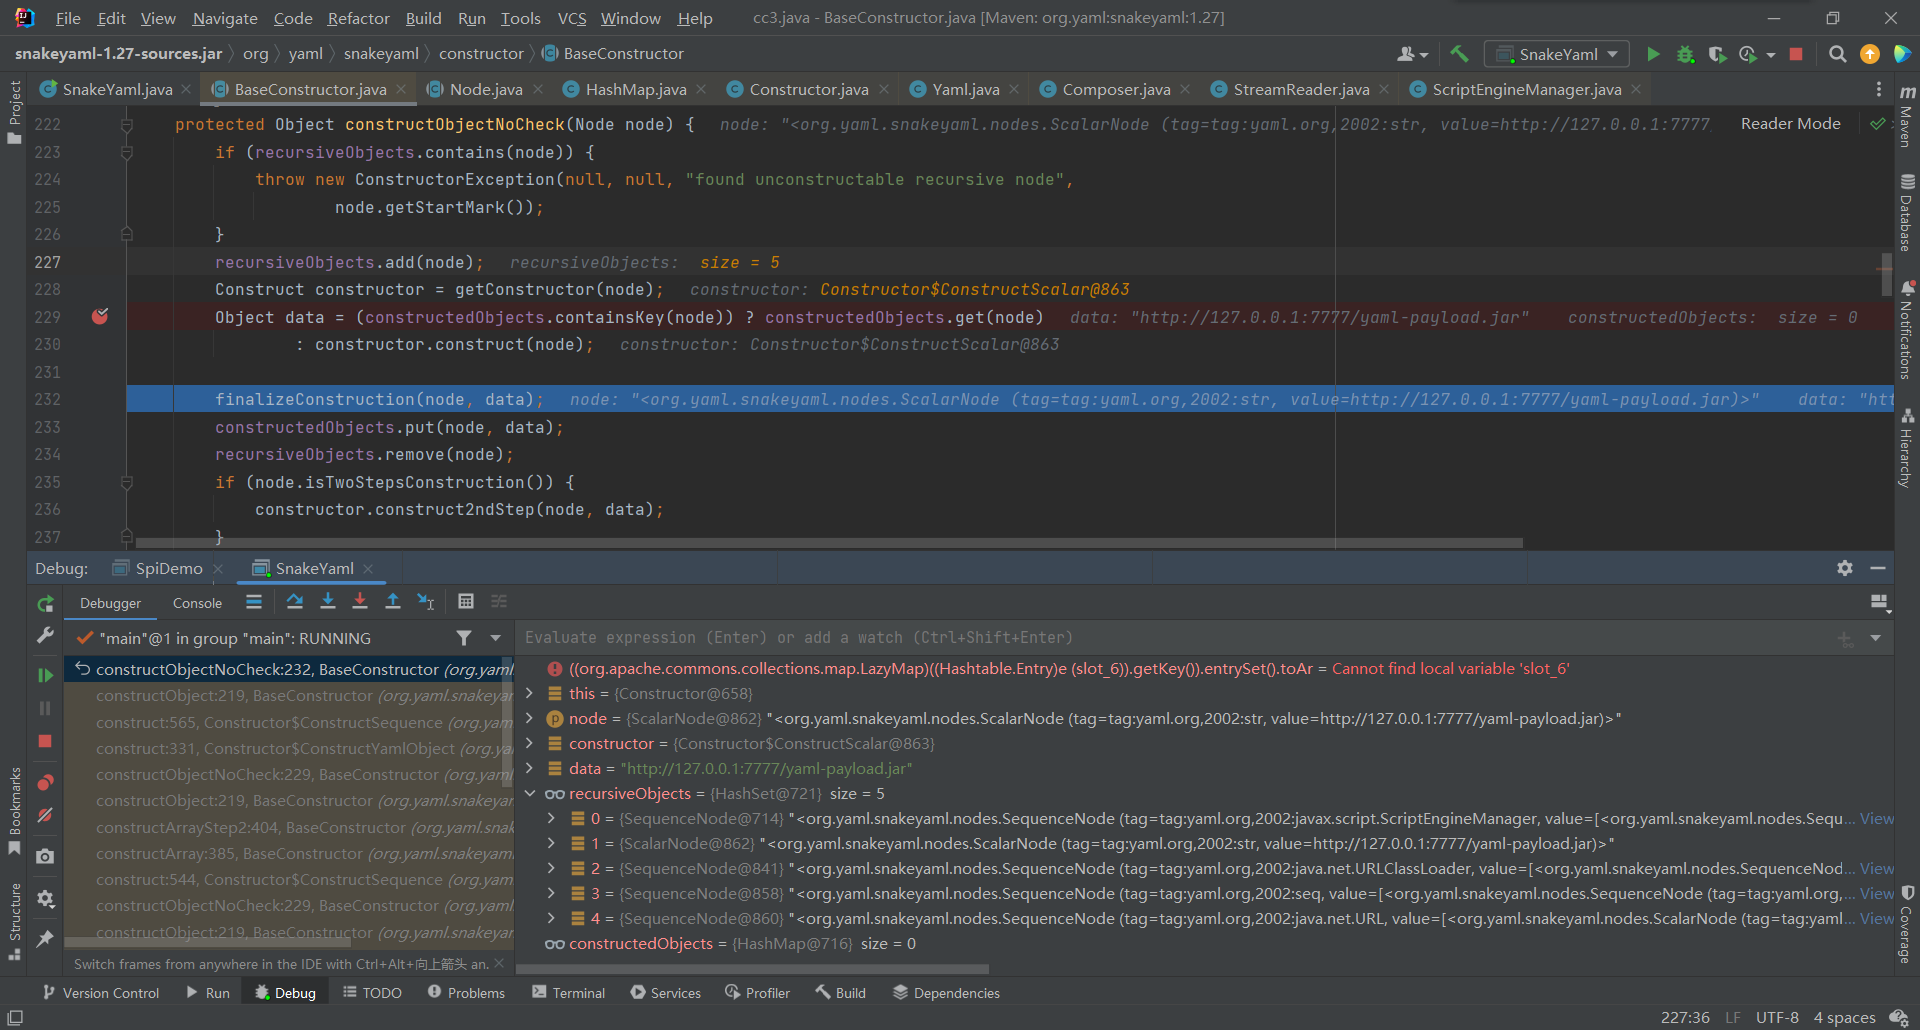Open Search Everywhere magnifier
This screenshot has width=1920, height=1030.
pyautogui.click(x=1837, y=54)
